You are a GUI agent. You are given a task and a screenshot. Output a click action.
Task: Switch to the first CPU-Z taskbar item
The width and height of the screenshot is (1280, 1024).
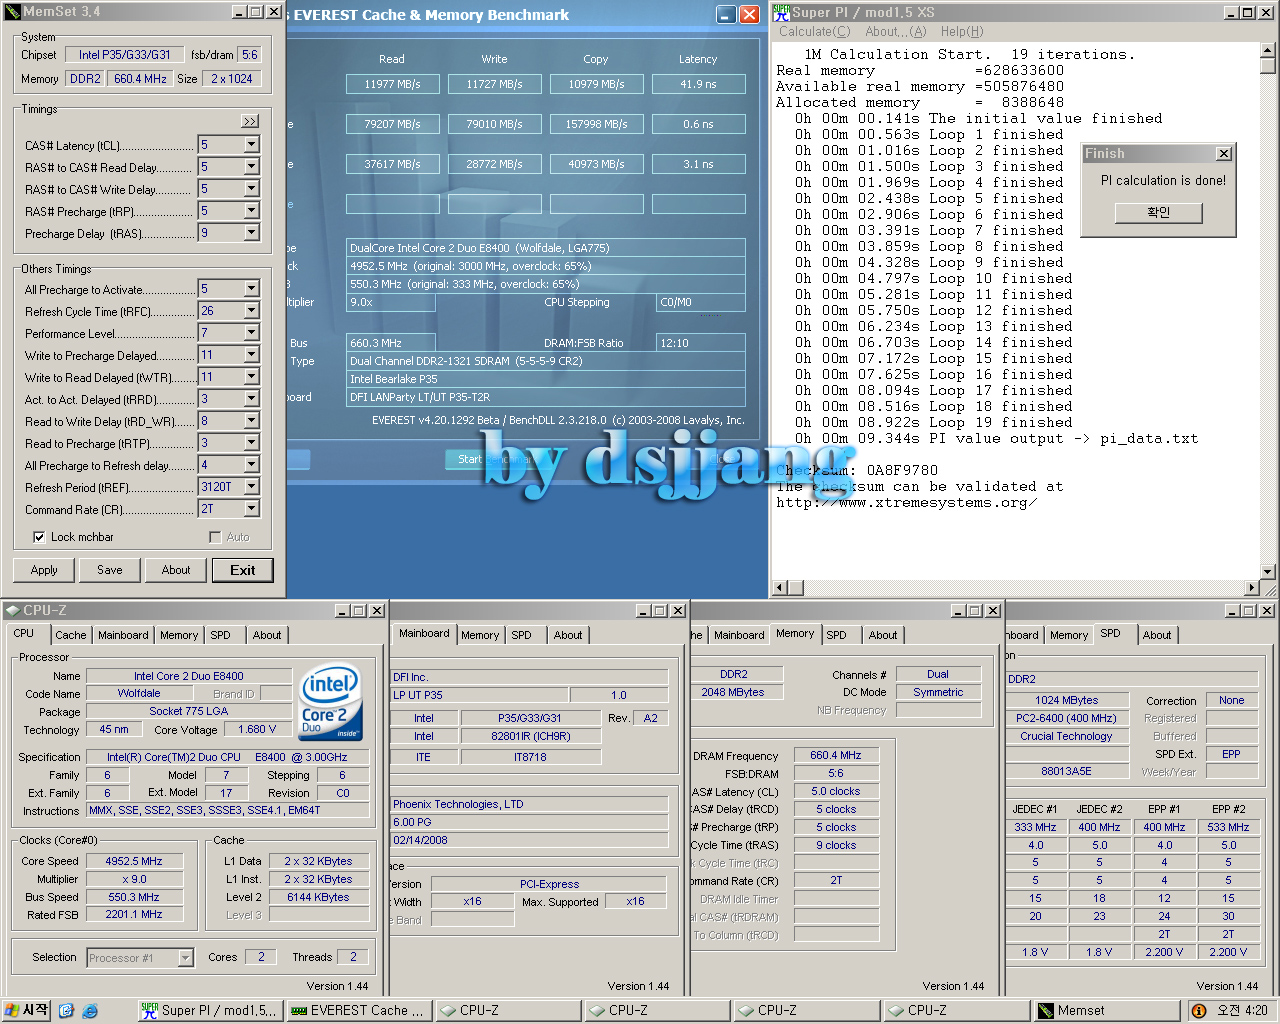pyautogui.click(x=508, y=1011)
